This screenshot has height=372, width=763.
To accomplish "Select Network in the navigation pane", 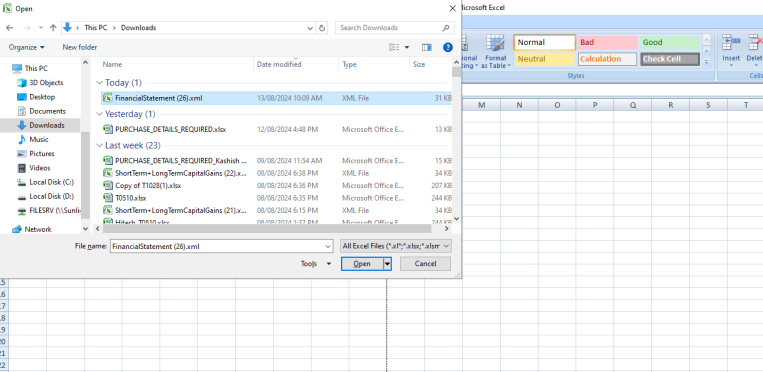I will 38,229.
